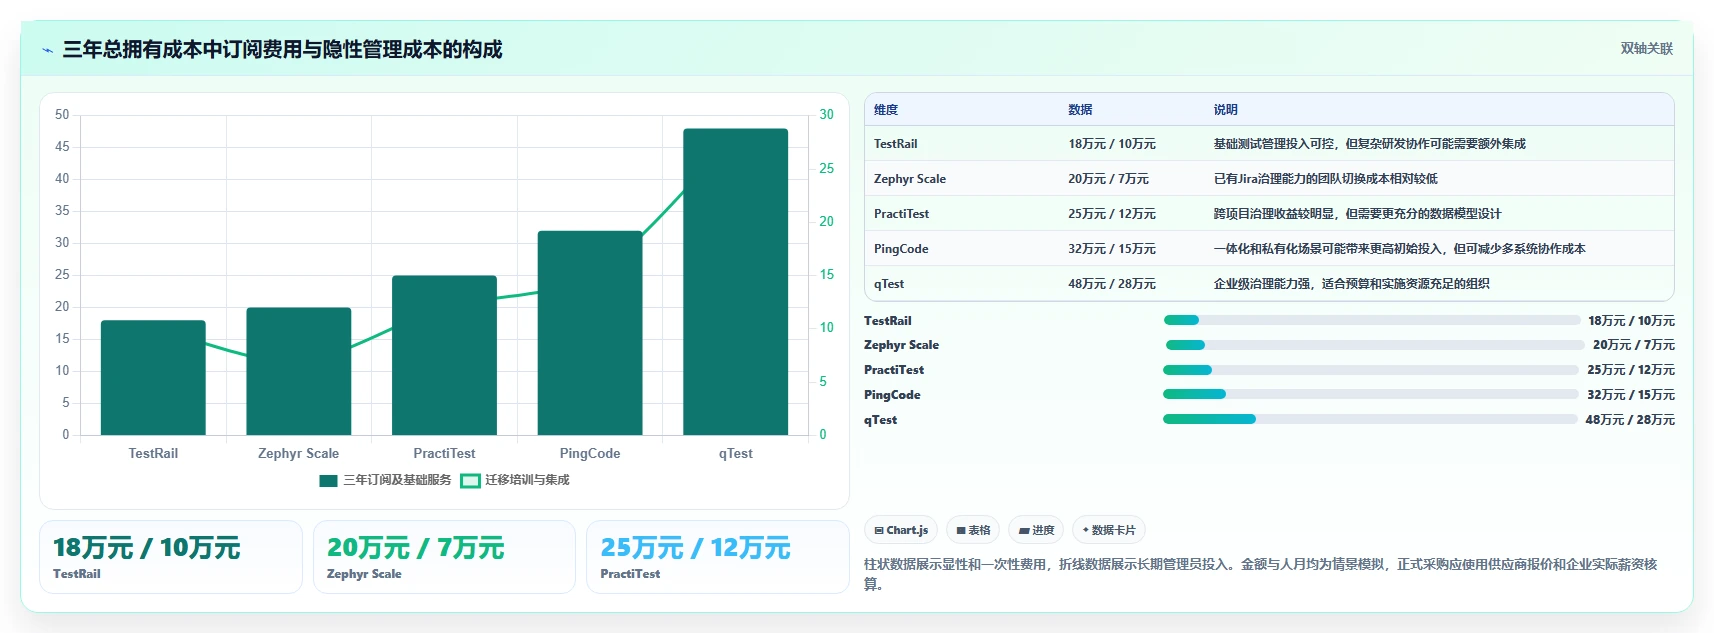1714x633 pixels.
Task: Click the 数据卡片 chip
Action: (x=1109, y=530)
